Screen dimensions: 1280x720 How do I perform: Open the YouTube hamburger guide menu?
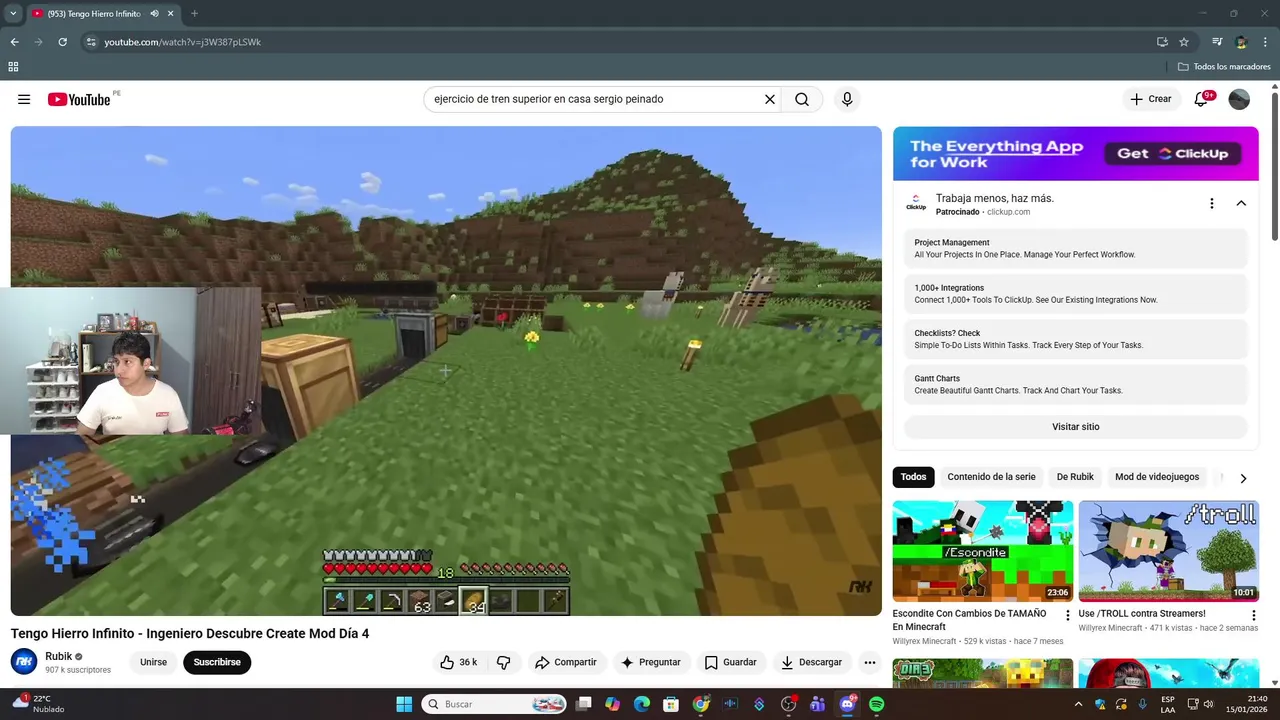(24, 99)
